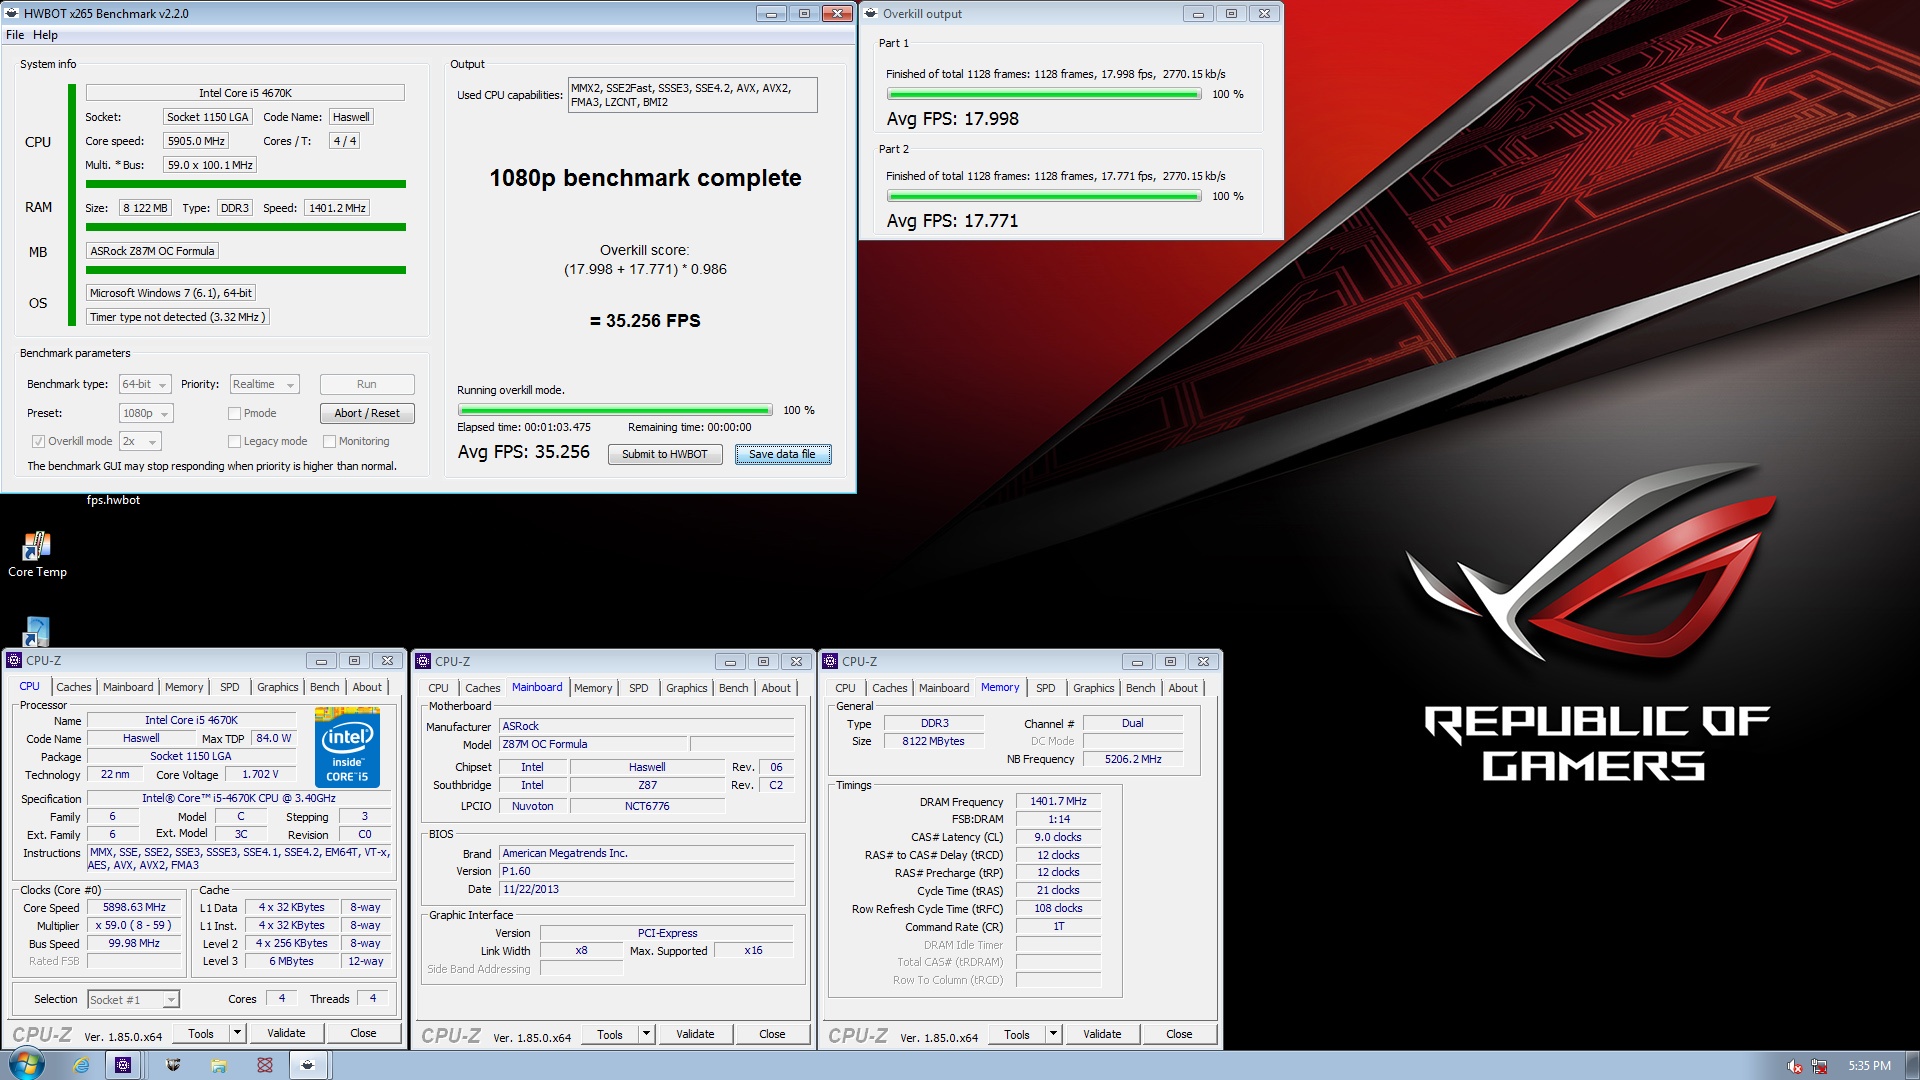1920x1080 pixels.
Task: Click Close in the CPU-Z Memory window
Action: (1179, 1034)
